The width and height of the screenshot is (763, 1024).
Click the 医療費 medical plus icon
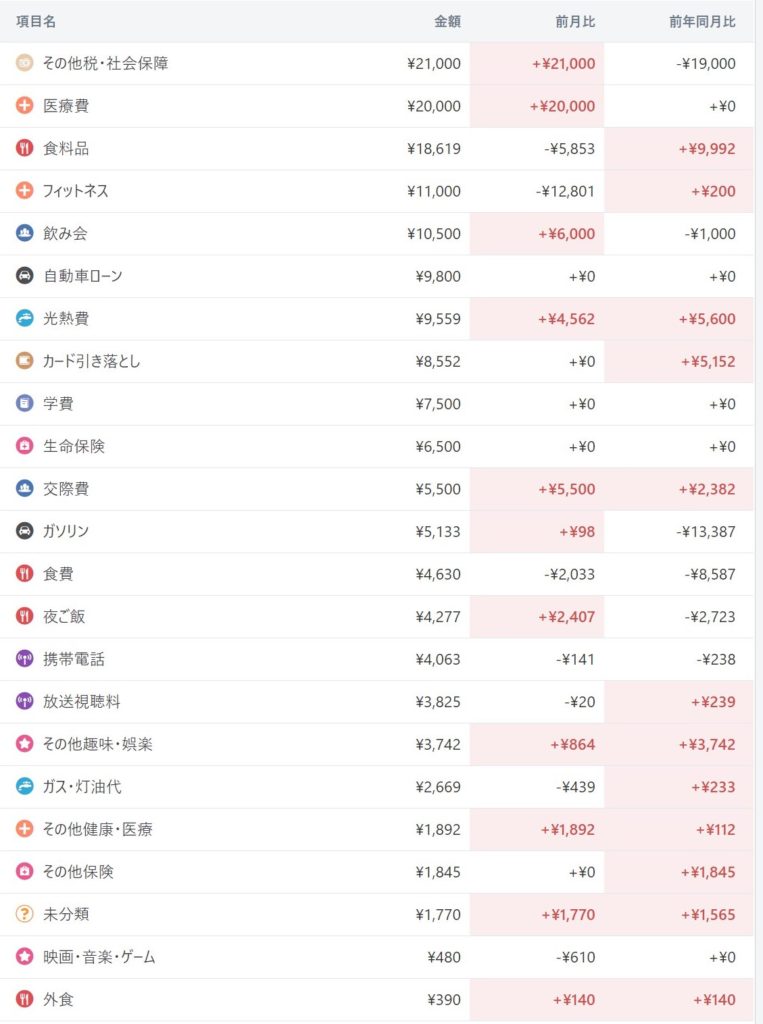coord(25,106)
